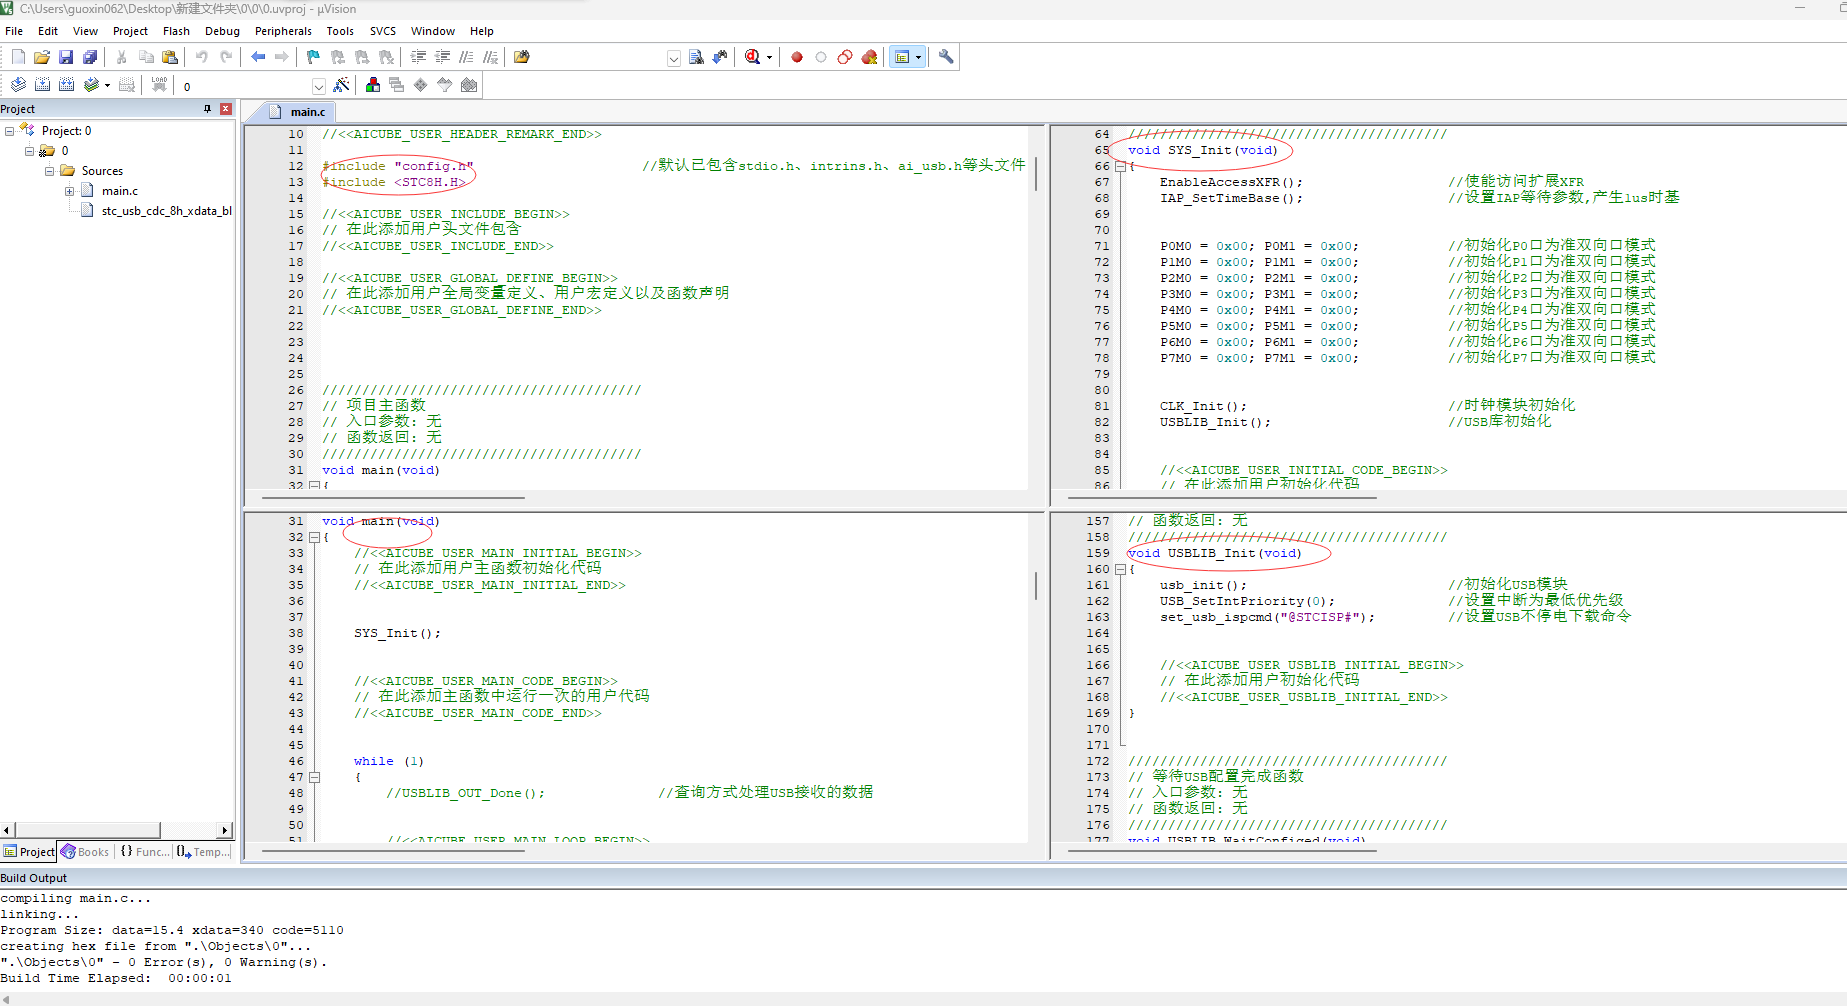
Task: Collapse the SYS_Init function fold at line 66
Action: [x=1120, y=166]
